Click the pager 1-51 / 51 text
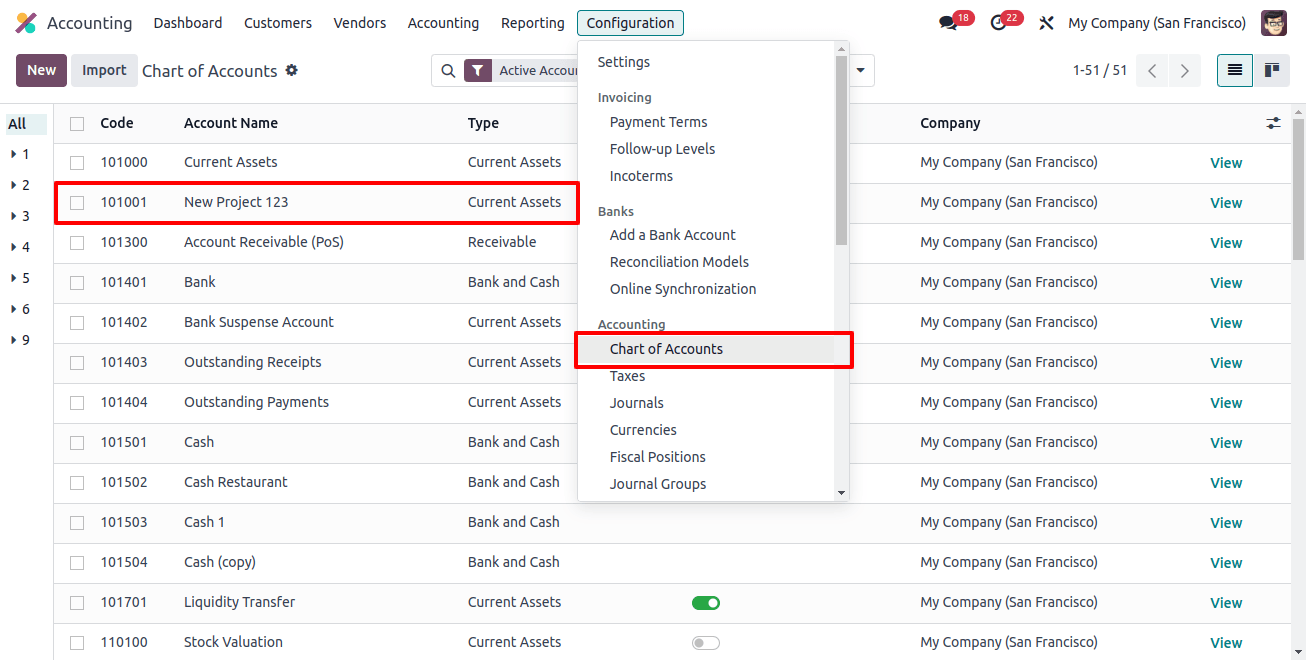 point(1100,71)
